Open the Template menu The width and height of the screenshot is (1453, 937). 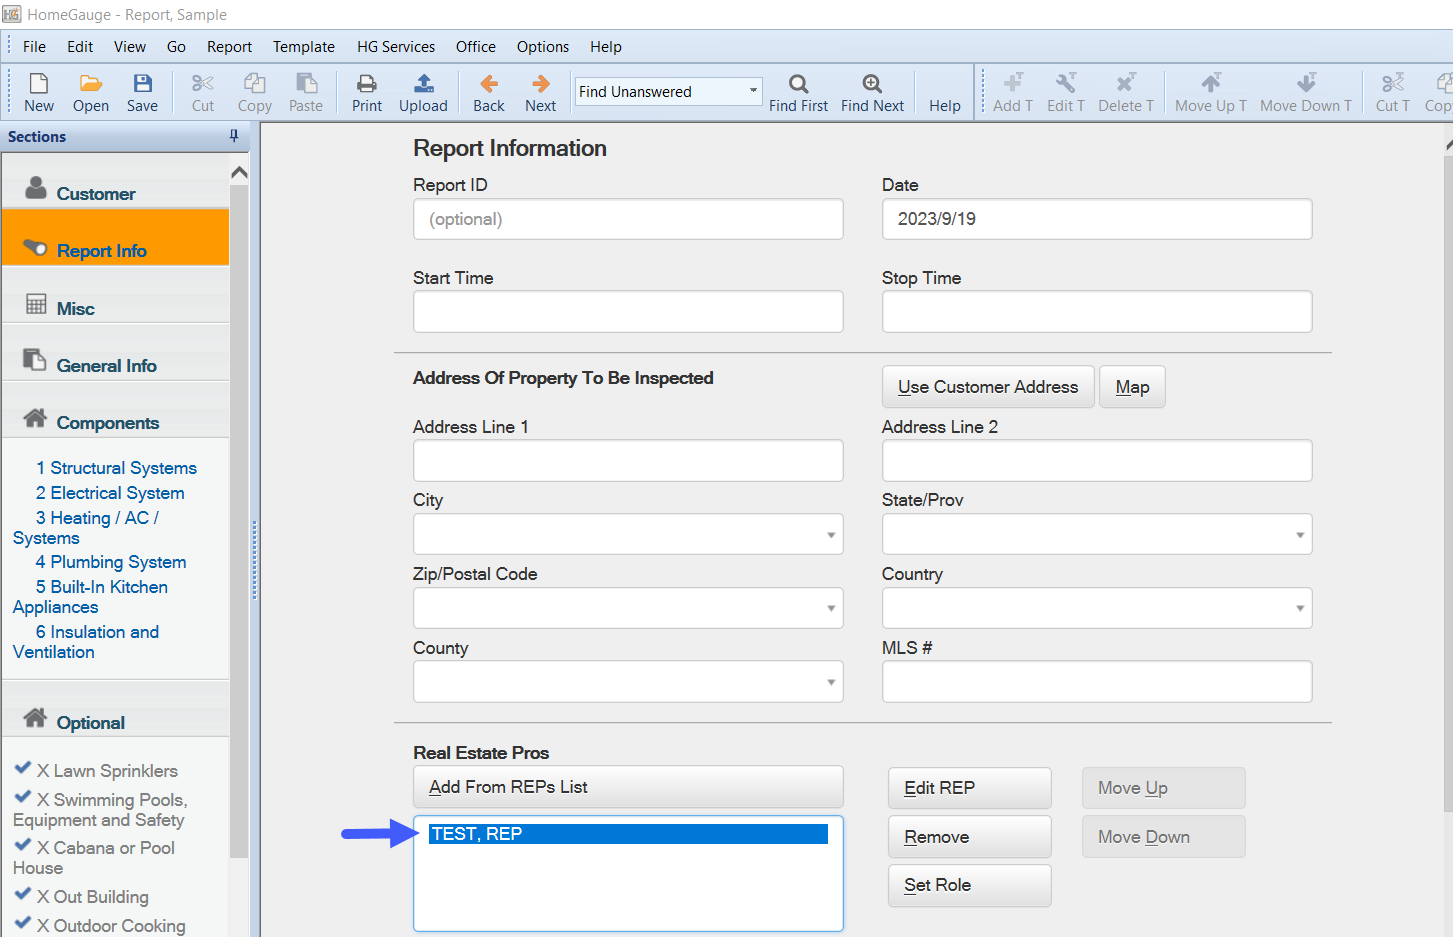pos(304,47)
